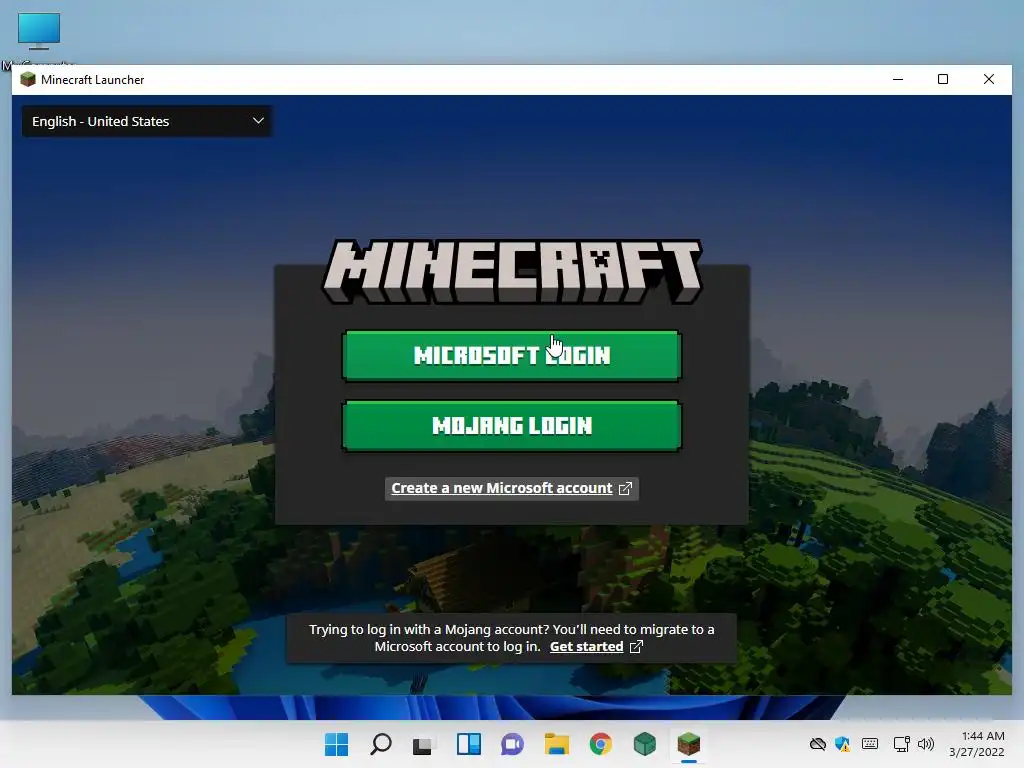Open the clock showing 1:44 AM
The image size is (1024, 768).
pyautogui.click(x=977, y=744)
